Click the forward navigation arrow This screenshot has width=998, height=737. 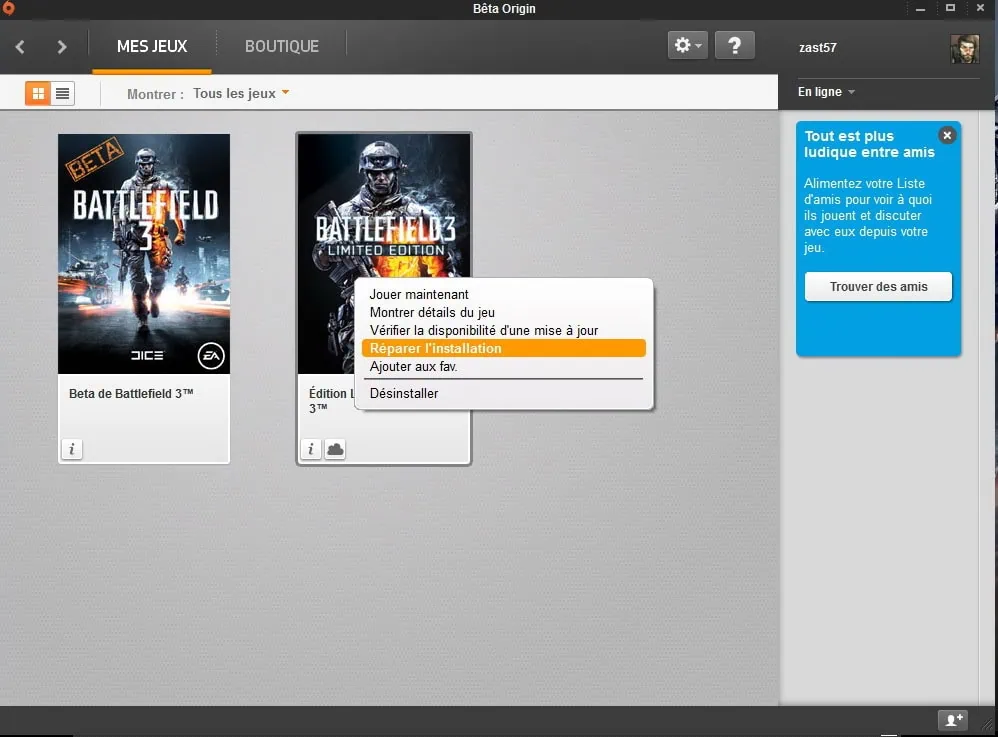[62, 47]
